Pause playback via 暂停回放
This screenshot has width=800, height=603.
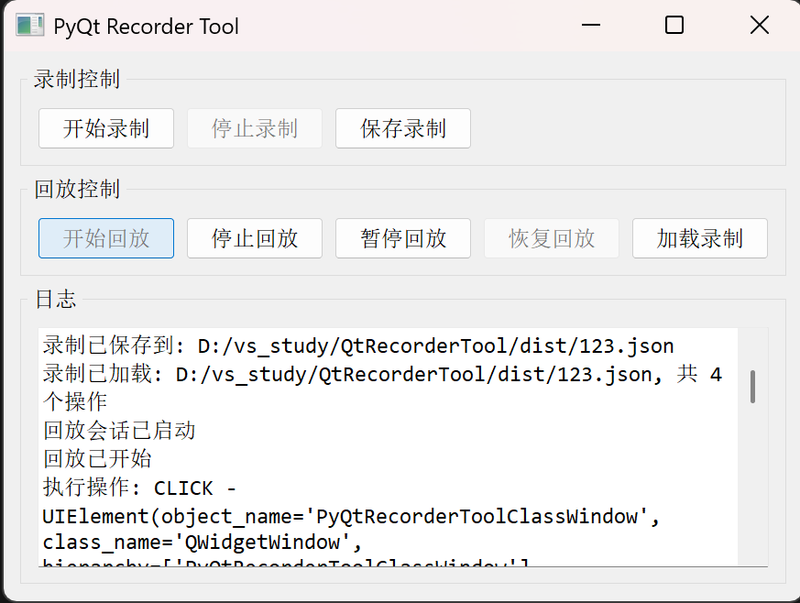(402, 238)
